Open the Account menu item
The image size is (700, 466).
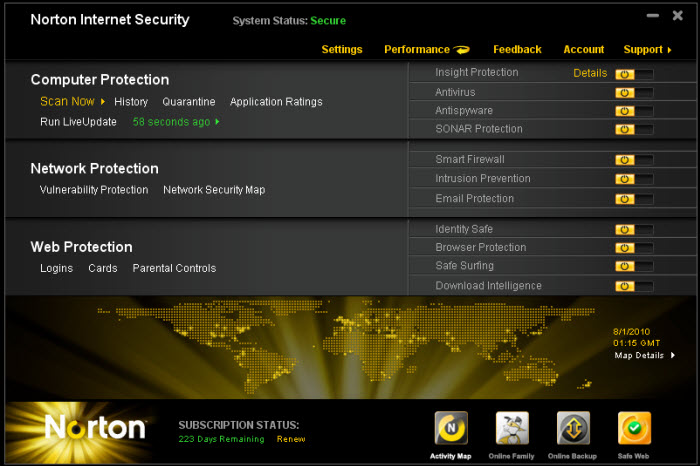[583, 50]
